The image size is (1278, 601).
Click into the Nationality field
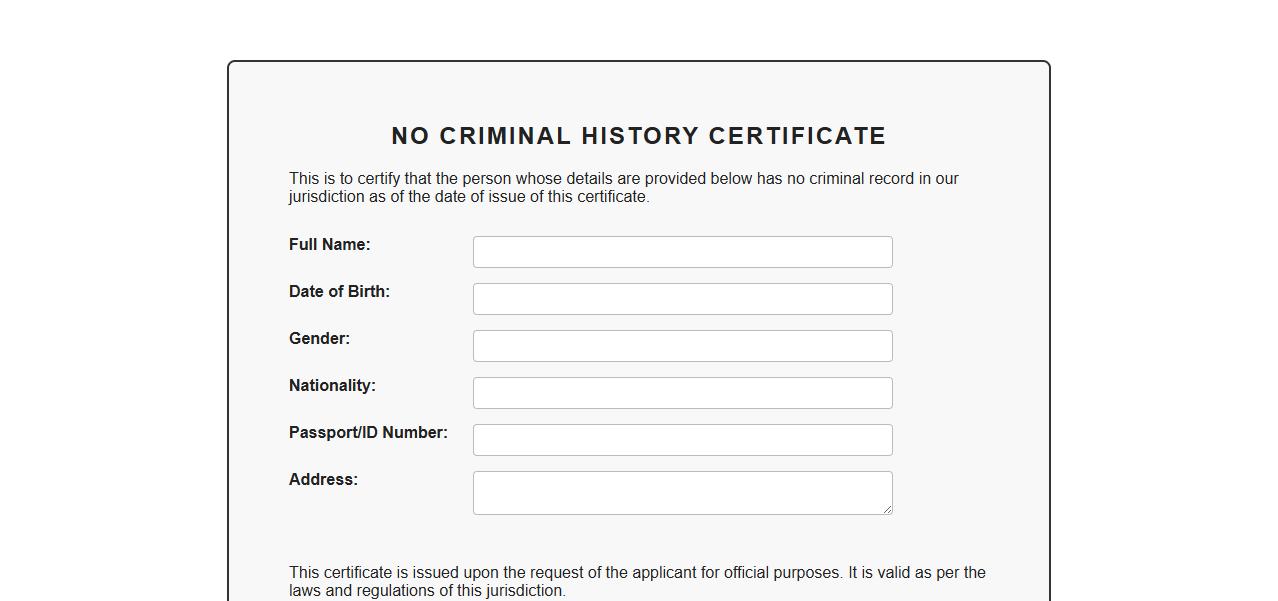coord(682,393)
